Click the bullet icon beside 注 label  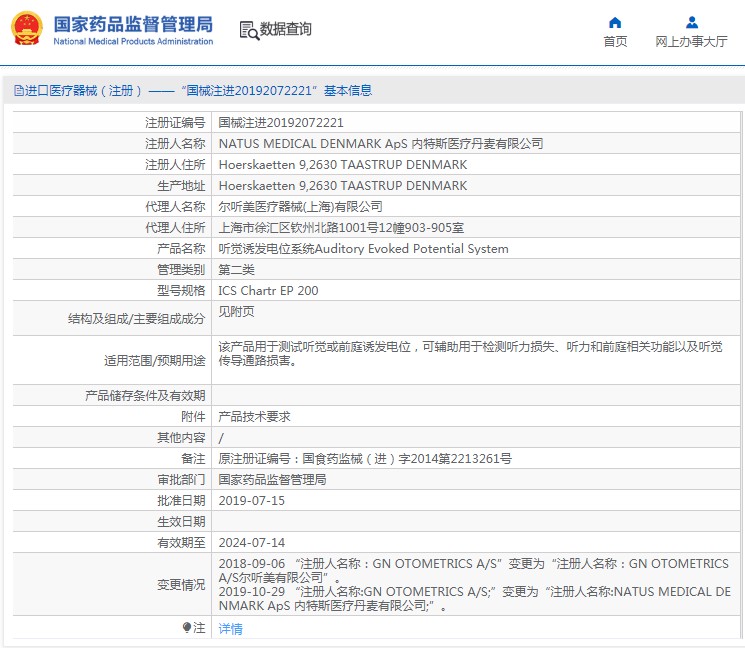[186, 628]
